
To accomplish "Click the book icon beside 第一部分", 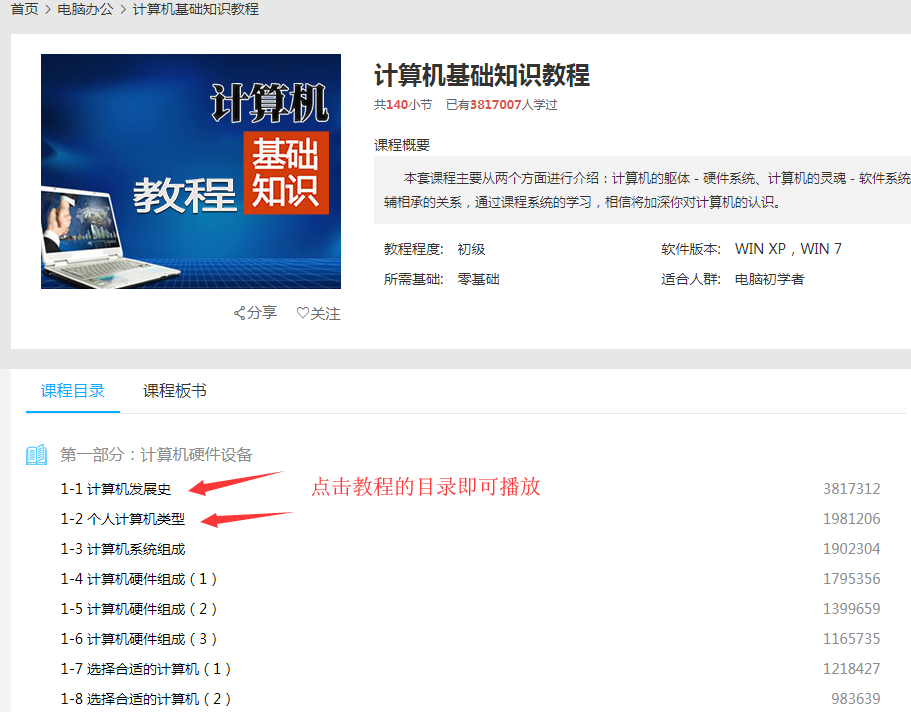I will [x=37, y=455].
